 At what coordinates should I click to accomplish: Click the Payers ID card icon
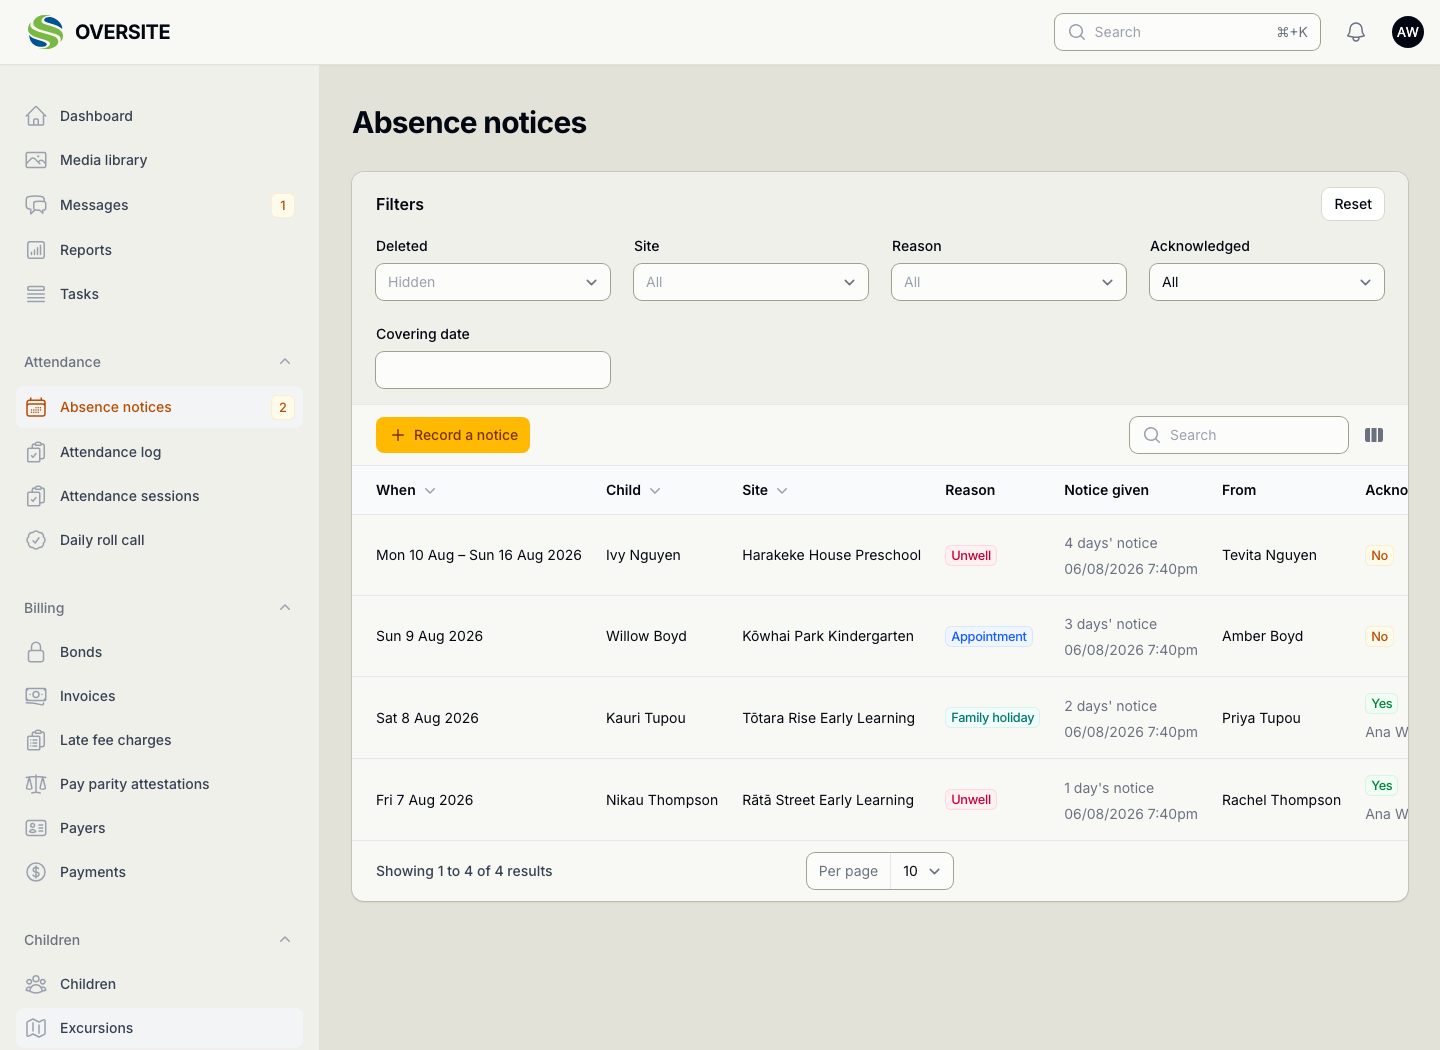click(36, 828)
